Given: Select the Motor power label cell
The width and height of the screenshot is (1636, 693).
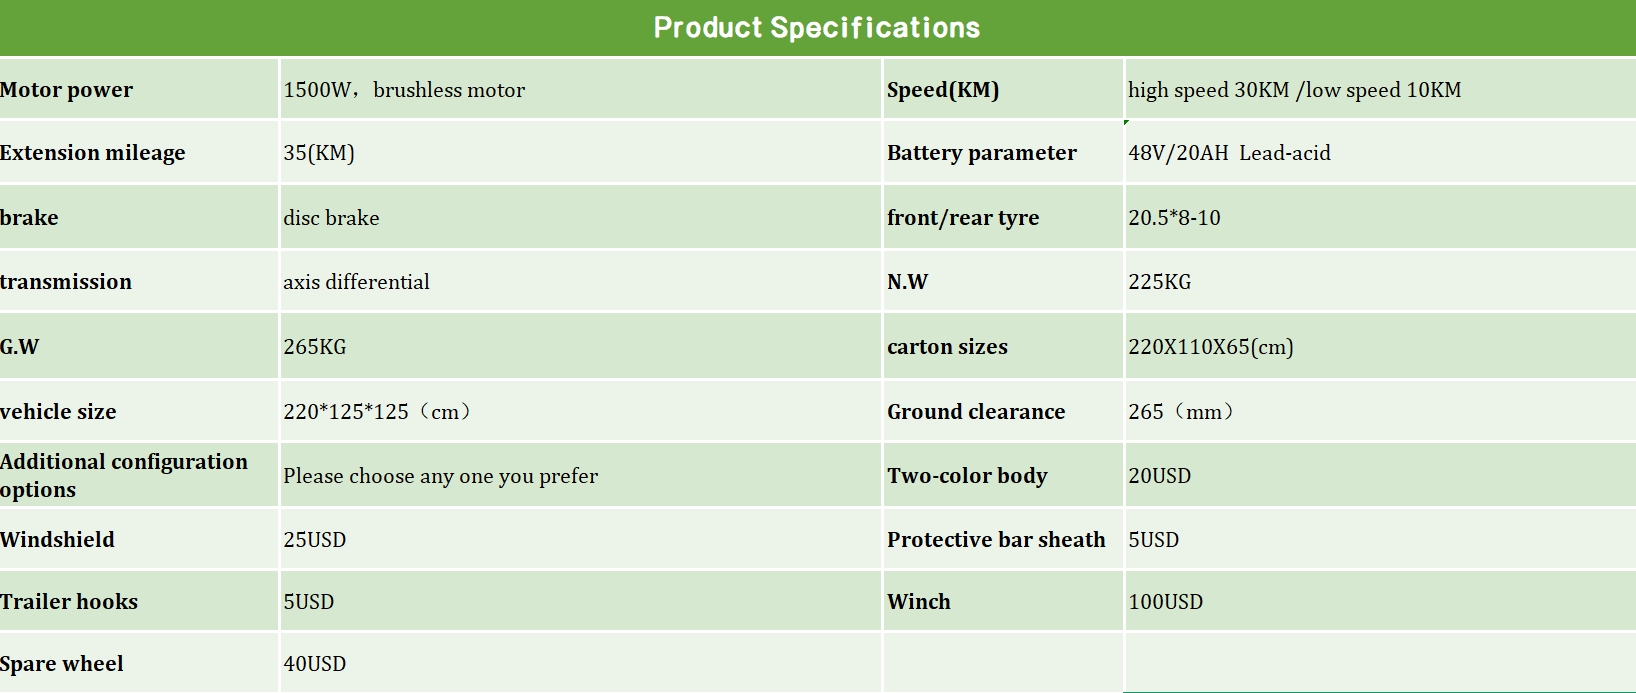Looking at the screenshot, I should pos(67,90).
